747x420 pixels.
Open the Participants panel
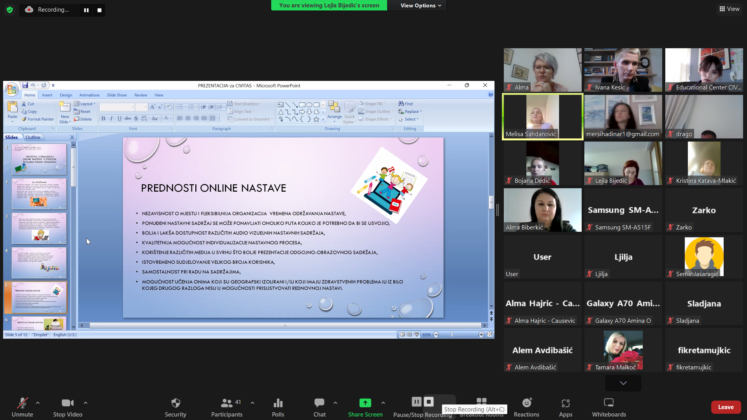point(227,407)
